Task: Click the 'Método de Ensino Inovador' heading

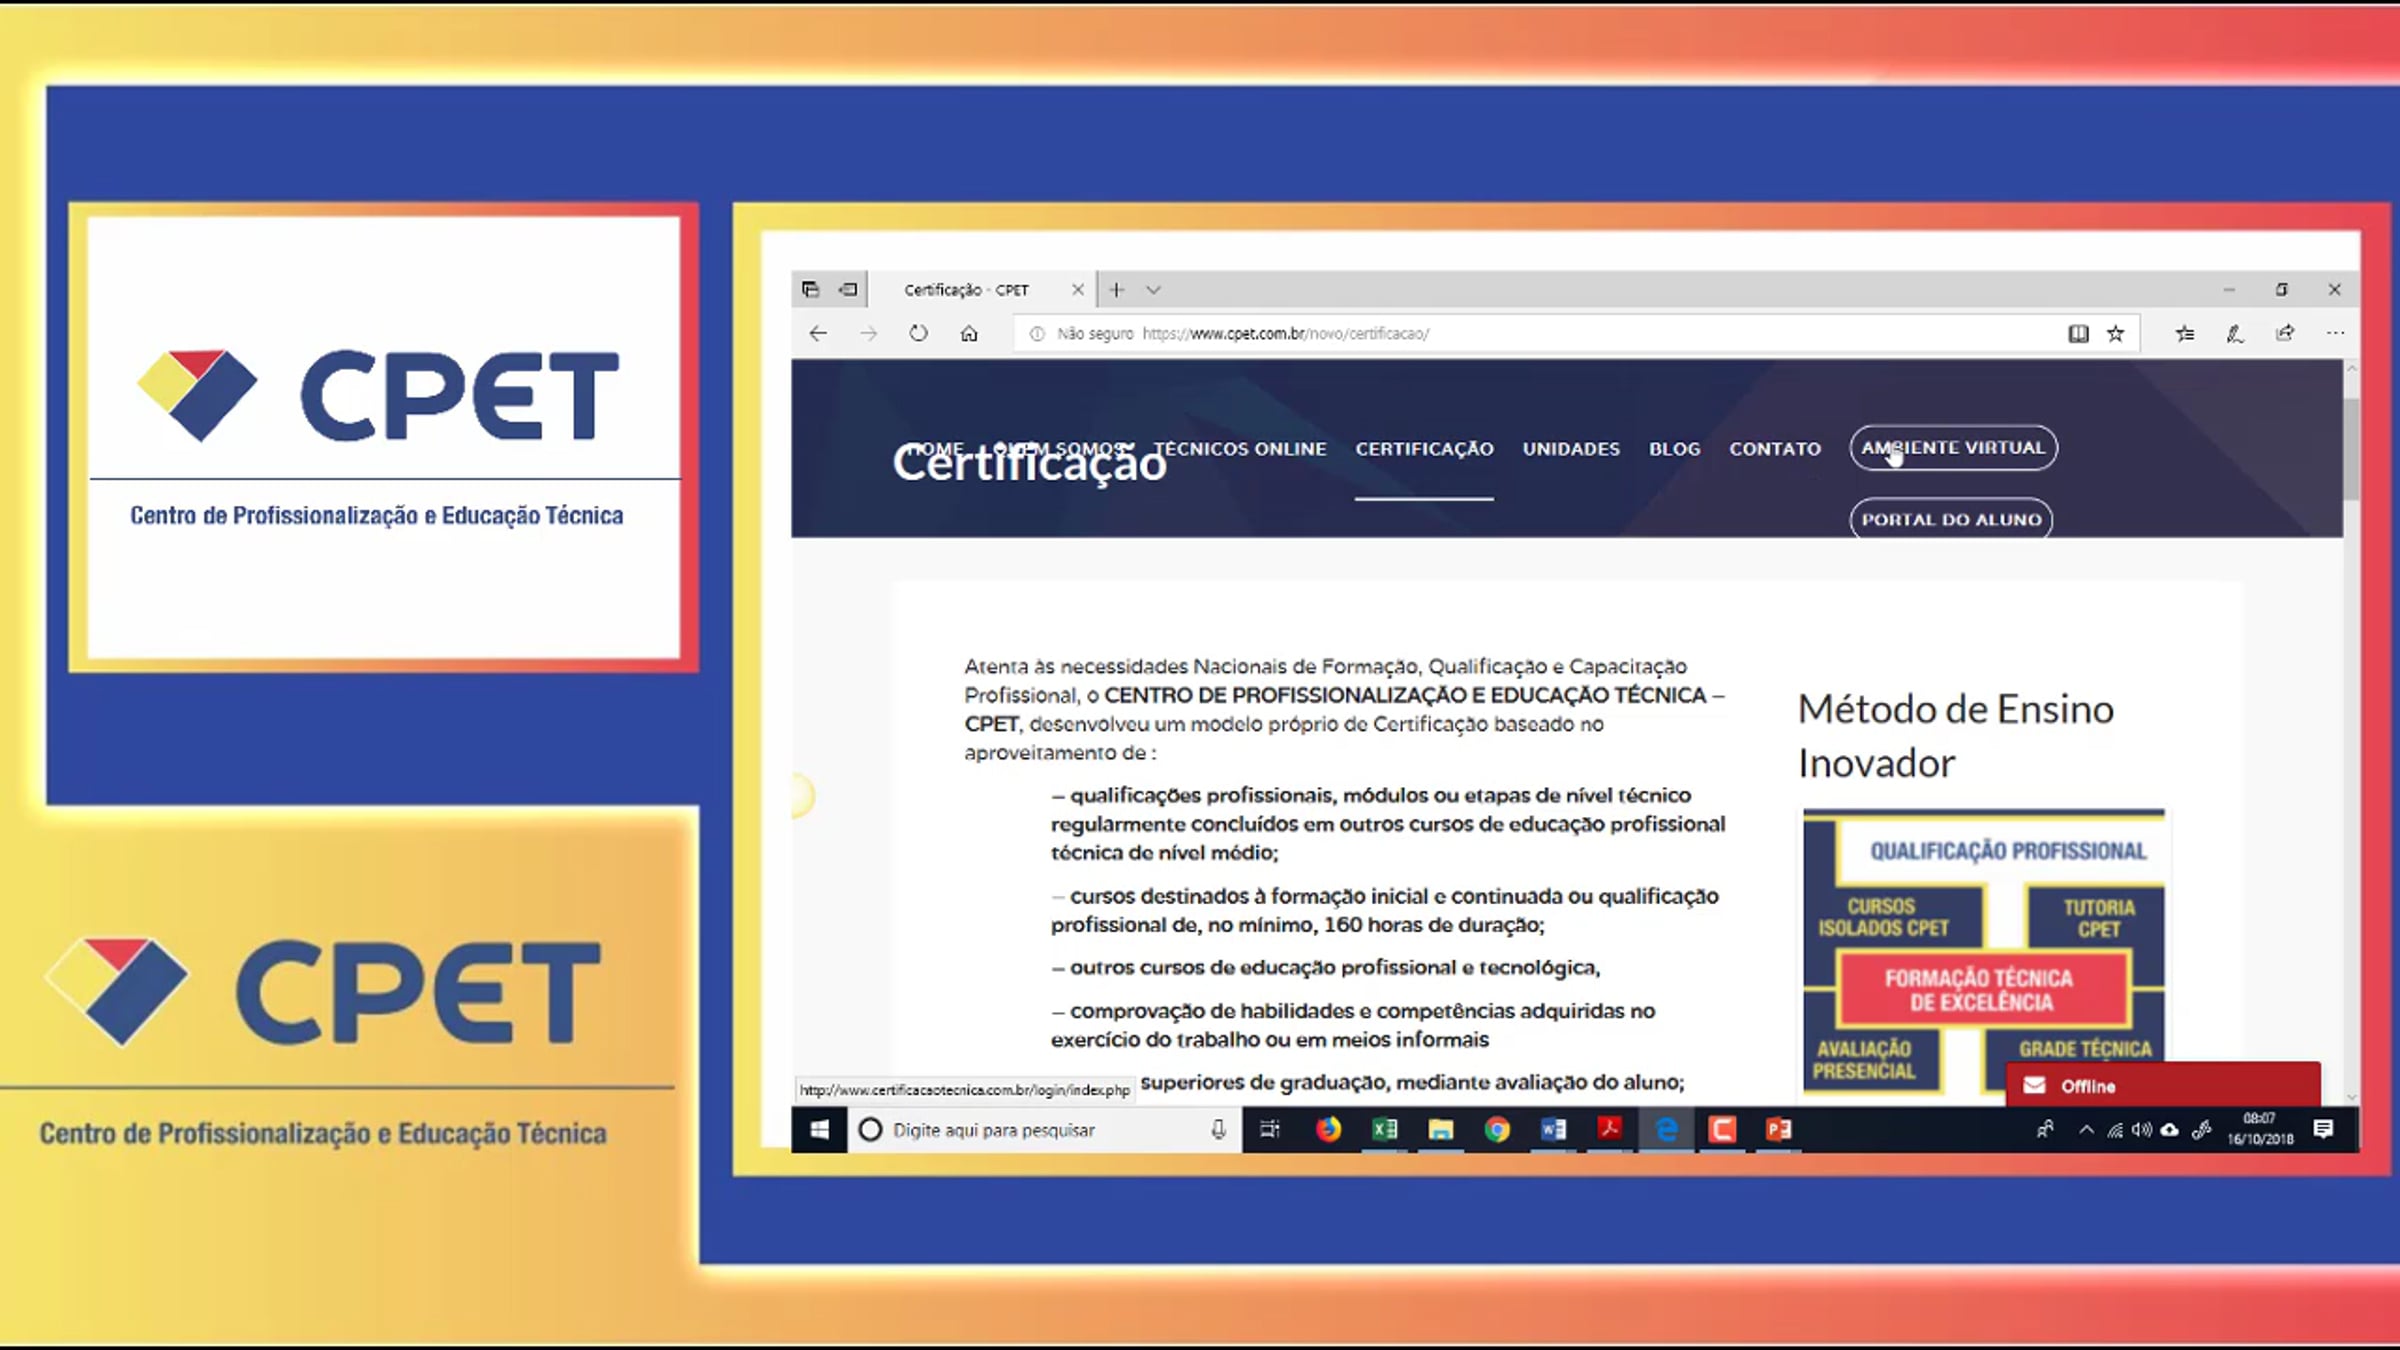Action: pyautogui.click(x=1955, y=736)
